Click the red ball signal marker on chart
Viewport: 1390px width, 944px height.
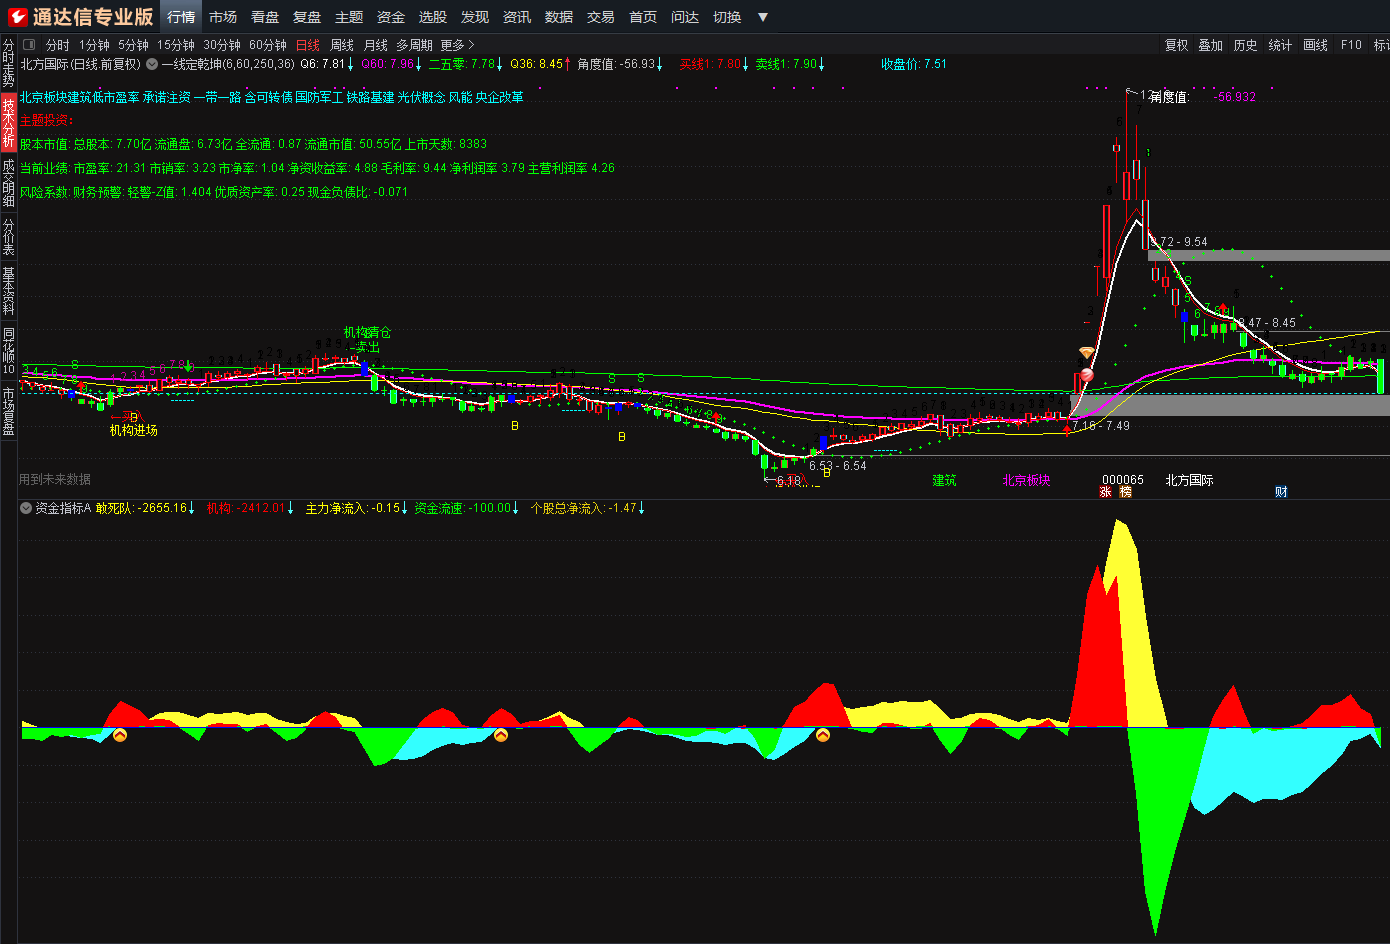tap(1087, 375)
